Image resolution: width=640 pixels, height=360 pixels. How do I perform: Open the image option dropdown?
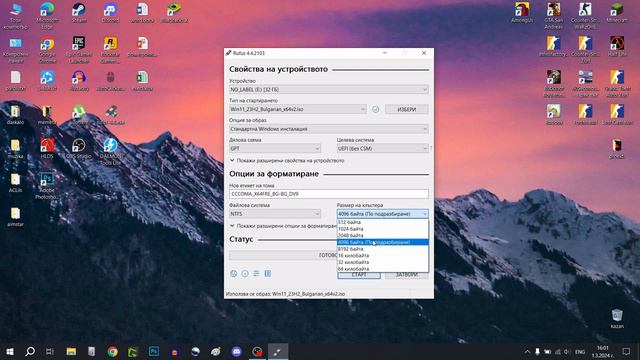pyautogui.click(x=329, y=129)
